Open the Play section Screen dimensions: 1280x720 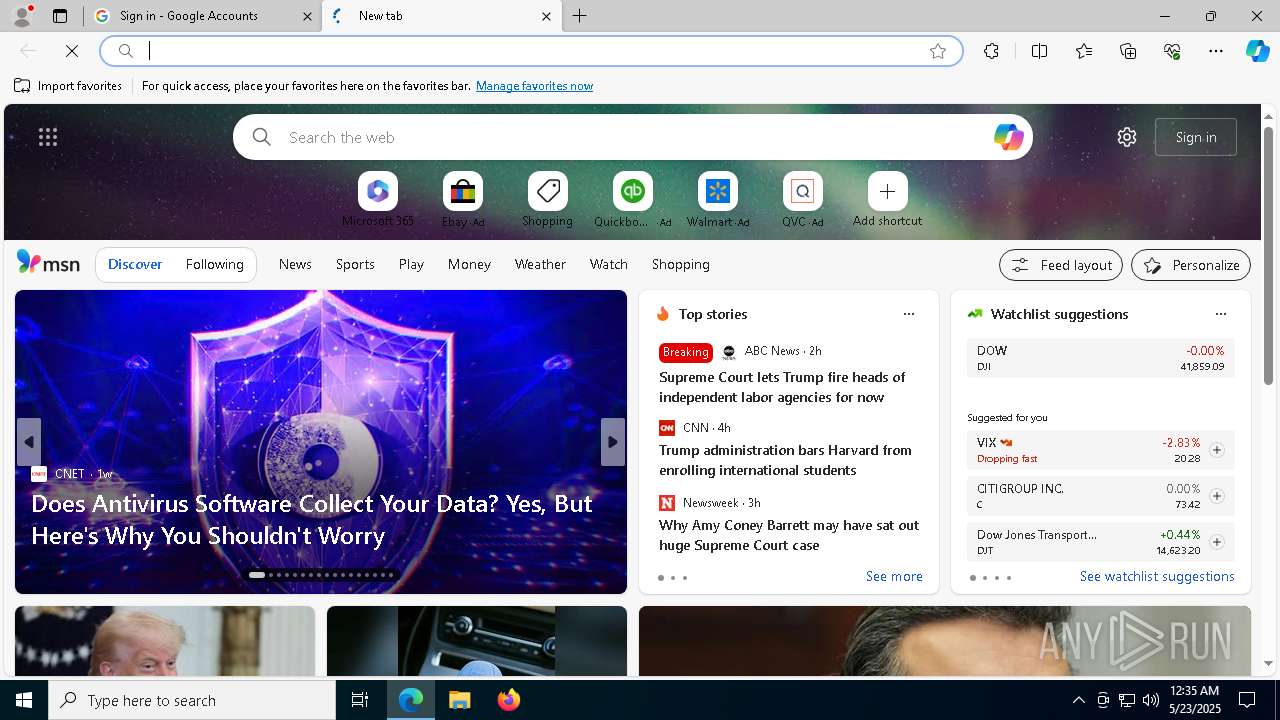pyautogui.click(x=411, y=264)
